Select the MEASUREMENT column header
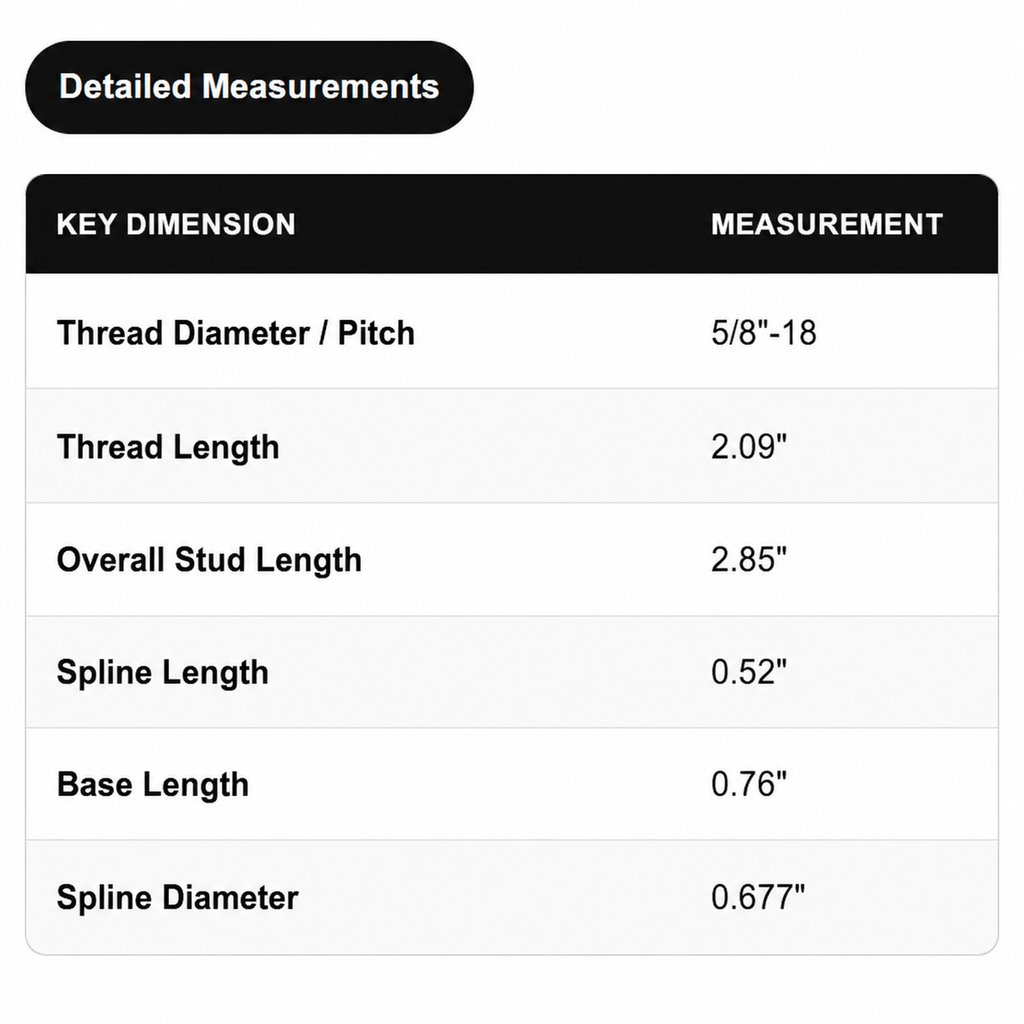The image size is (1024, 1024). tap(826, 224)
